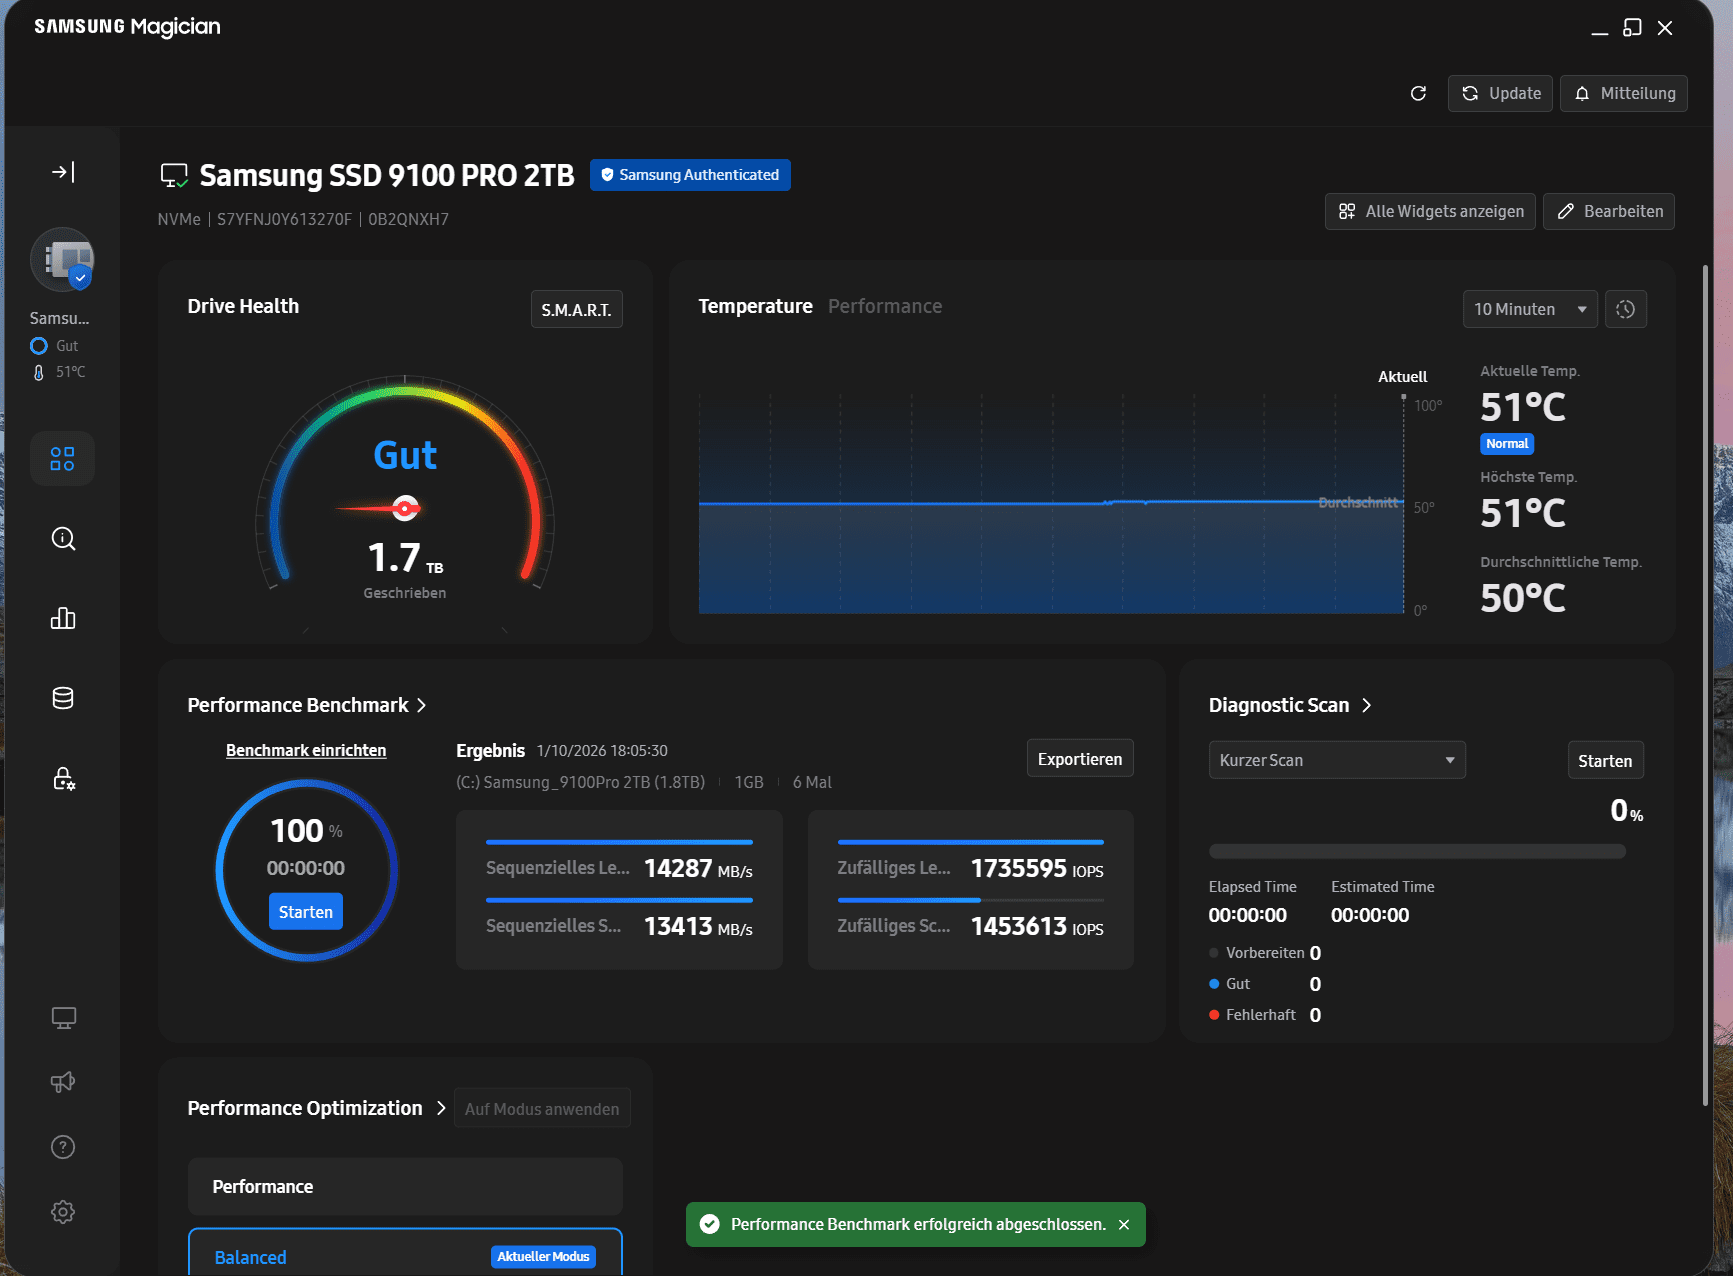
Task: Click the diagnostic scan progress bar
Action: (x=1417, y=851)
